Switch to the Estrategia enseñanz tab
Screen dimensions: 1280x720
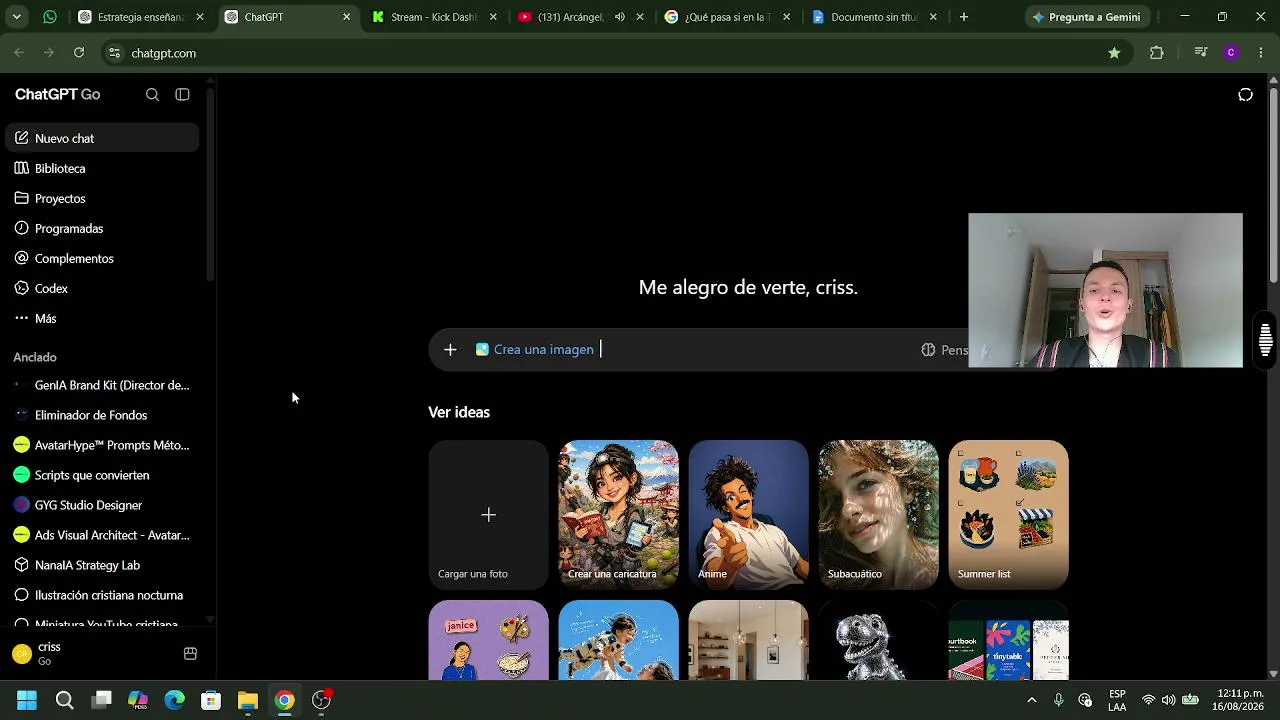141,17
